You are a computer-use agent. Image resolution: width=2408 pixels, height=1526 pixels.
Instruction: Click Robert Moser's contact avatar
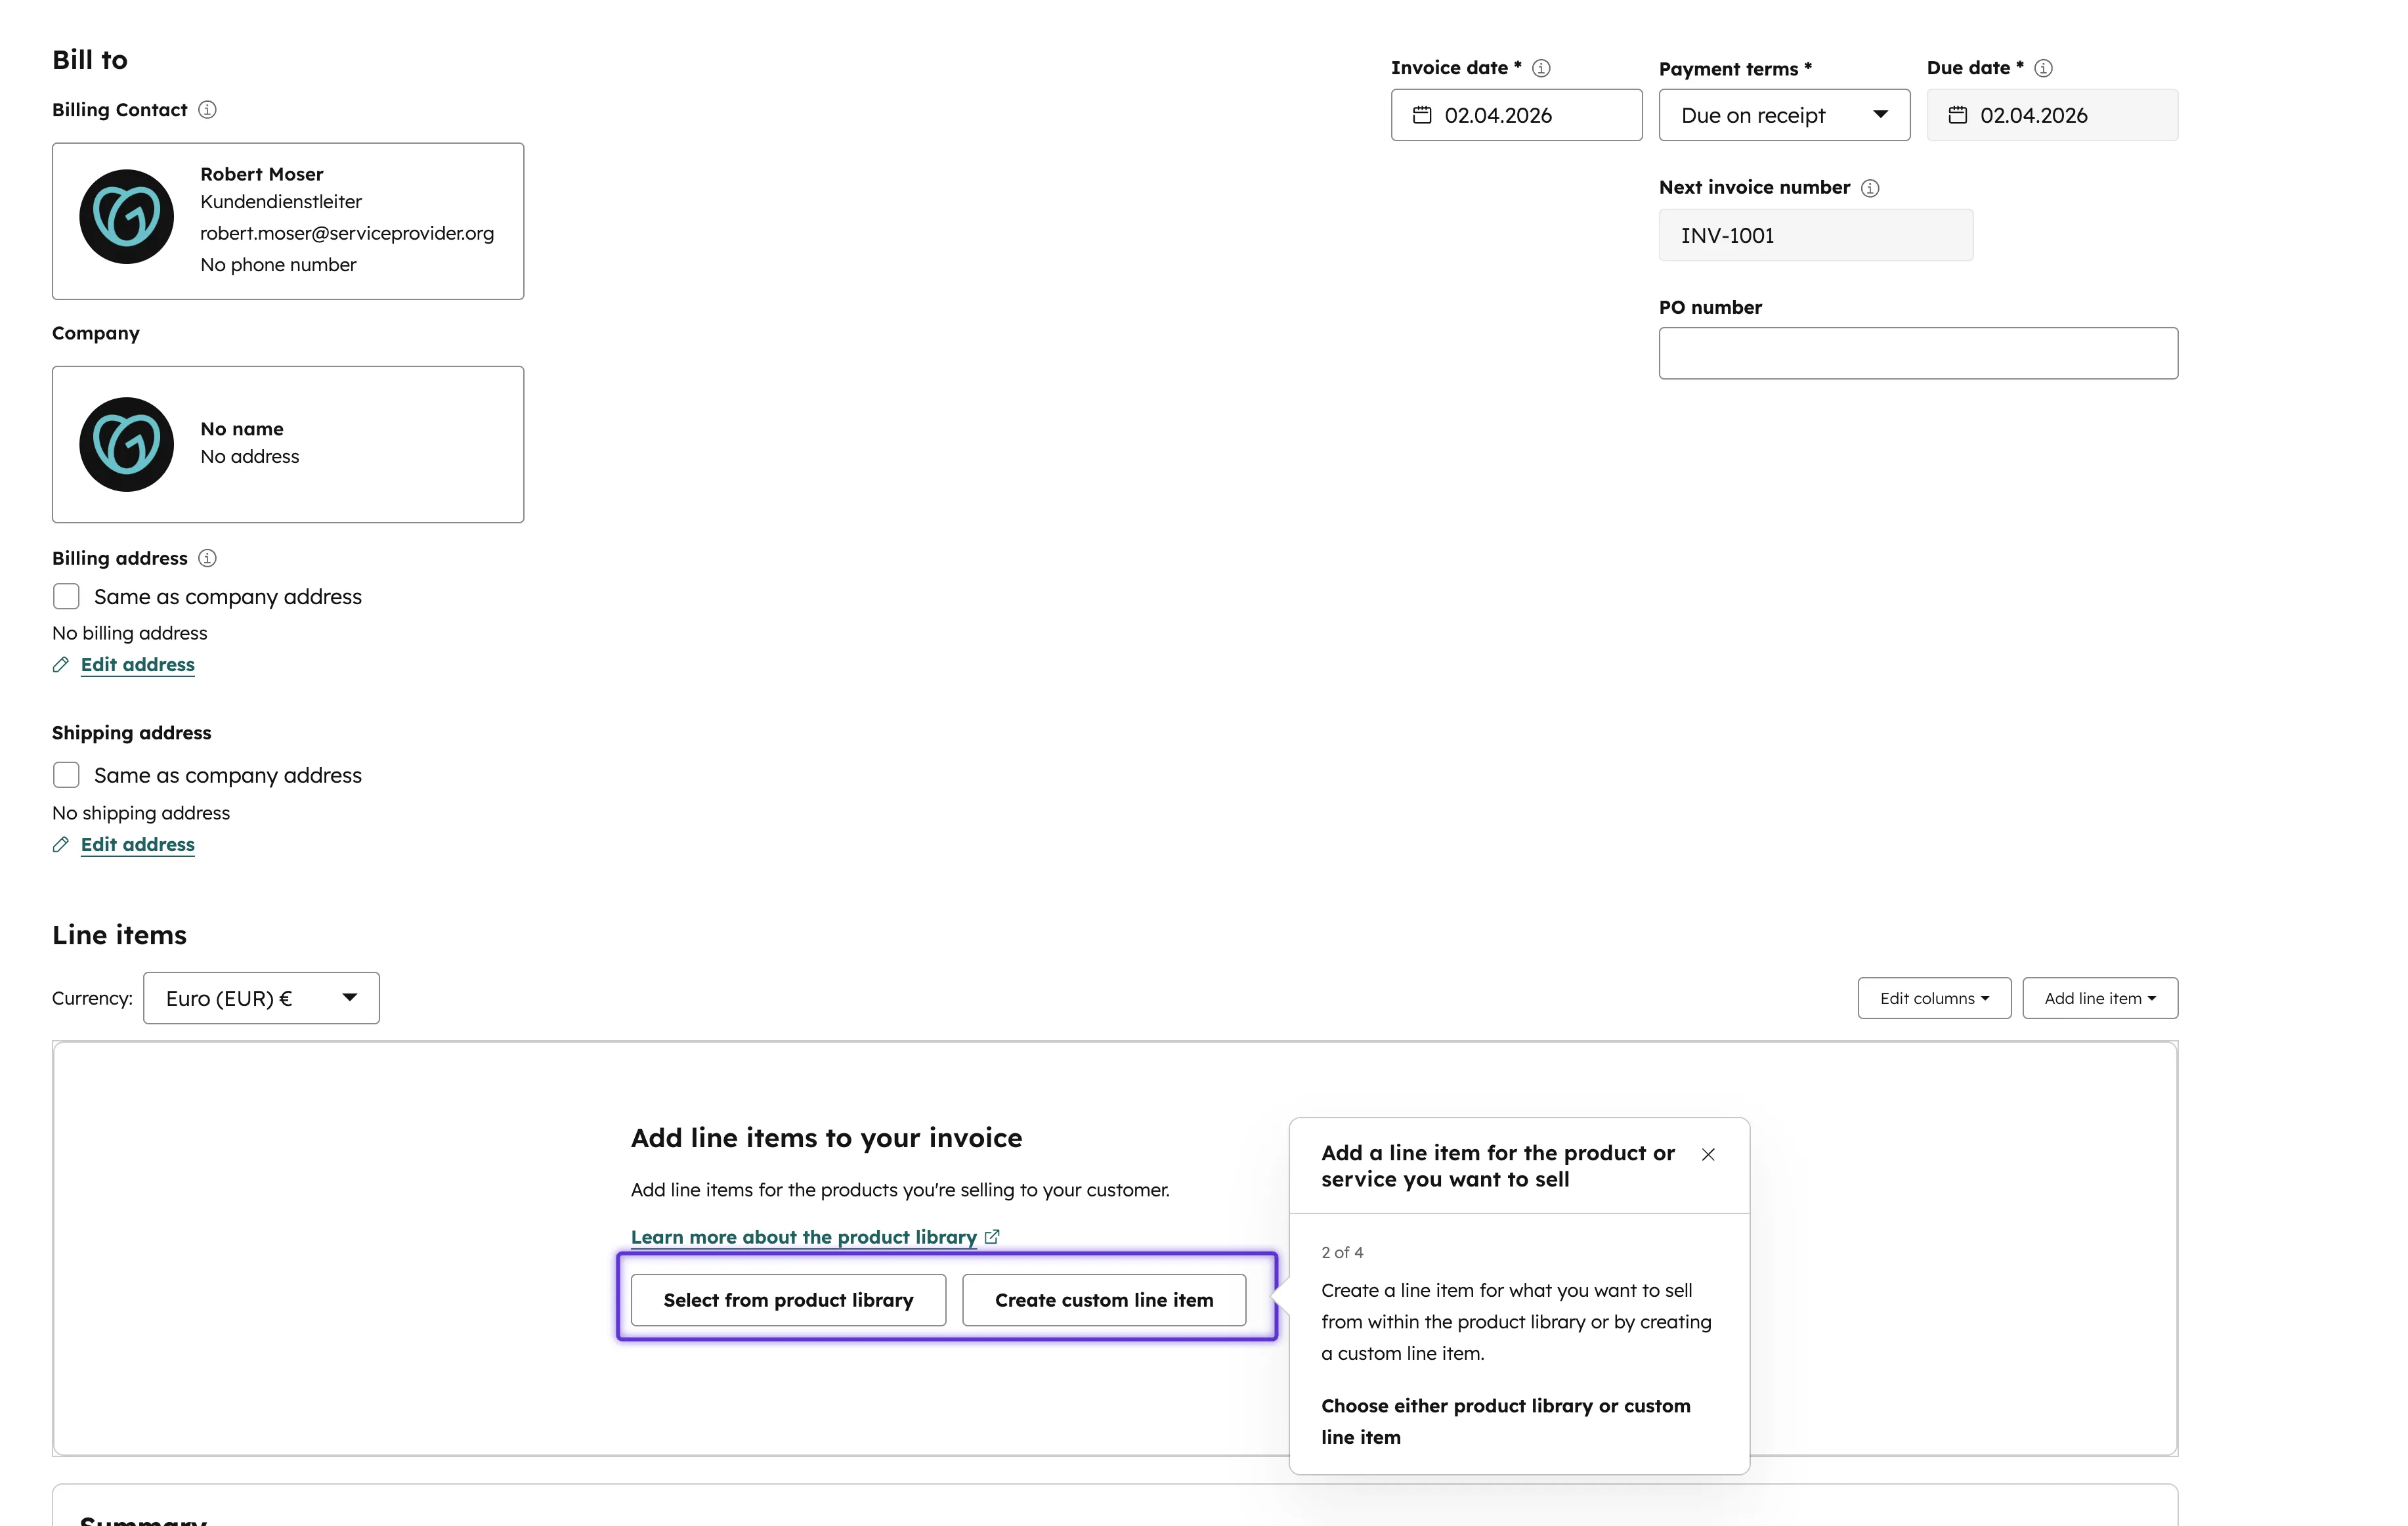[x=126, y=217]
